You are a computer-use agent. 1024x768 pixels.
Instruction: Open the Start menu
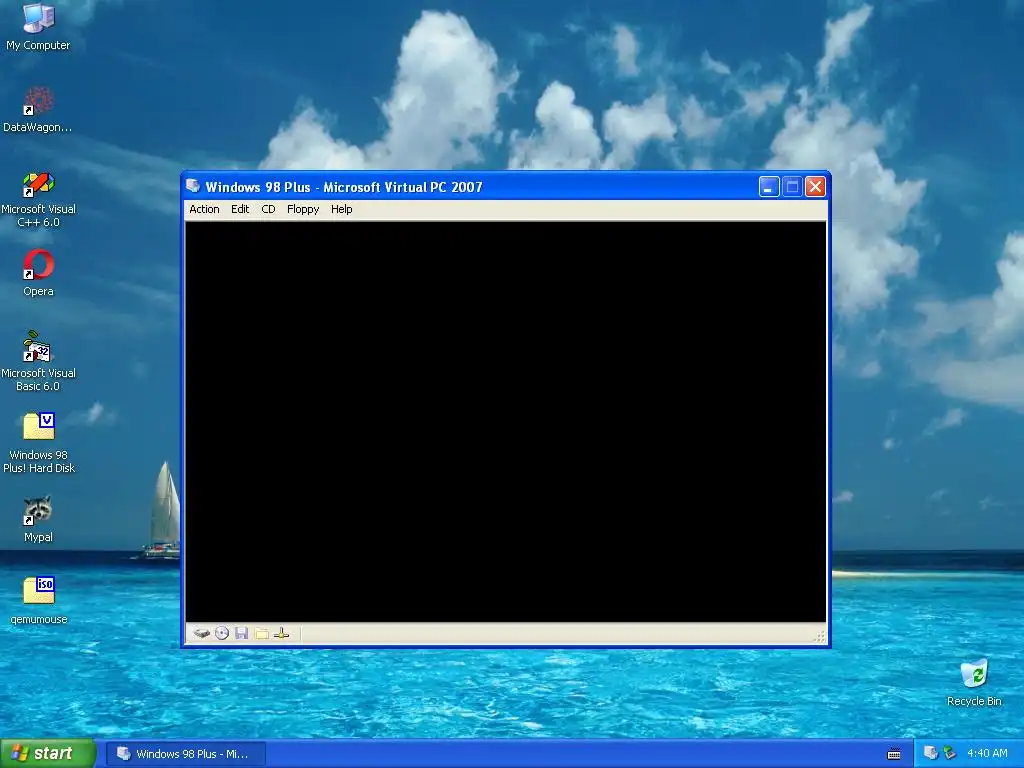(x=47, y=753)
